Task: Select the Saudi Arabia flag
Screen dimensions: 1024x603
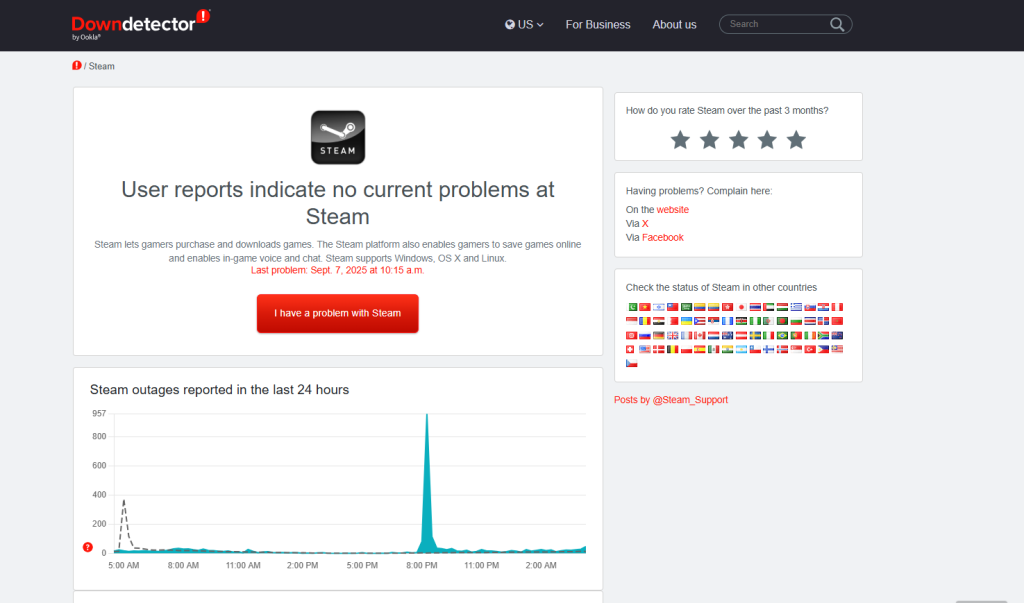Action: click(x=686, y=307)
